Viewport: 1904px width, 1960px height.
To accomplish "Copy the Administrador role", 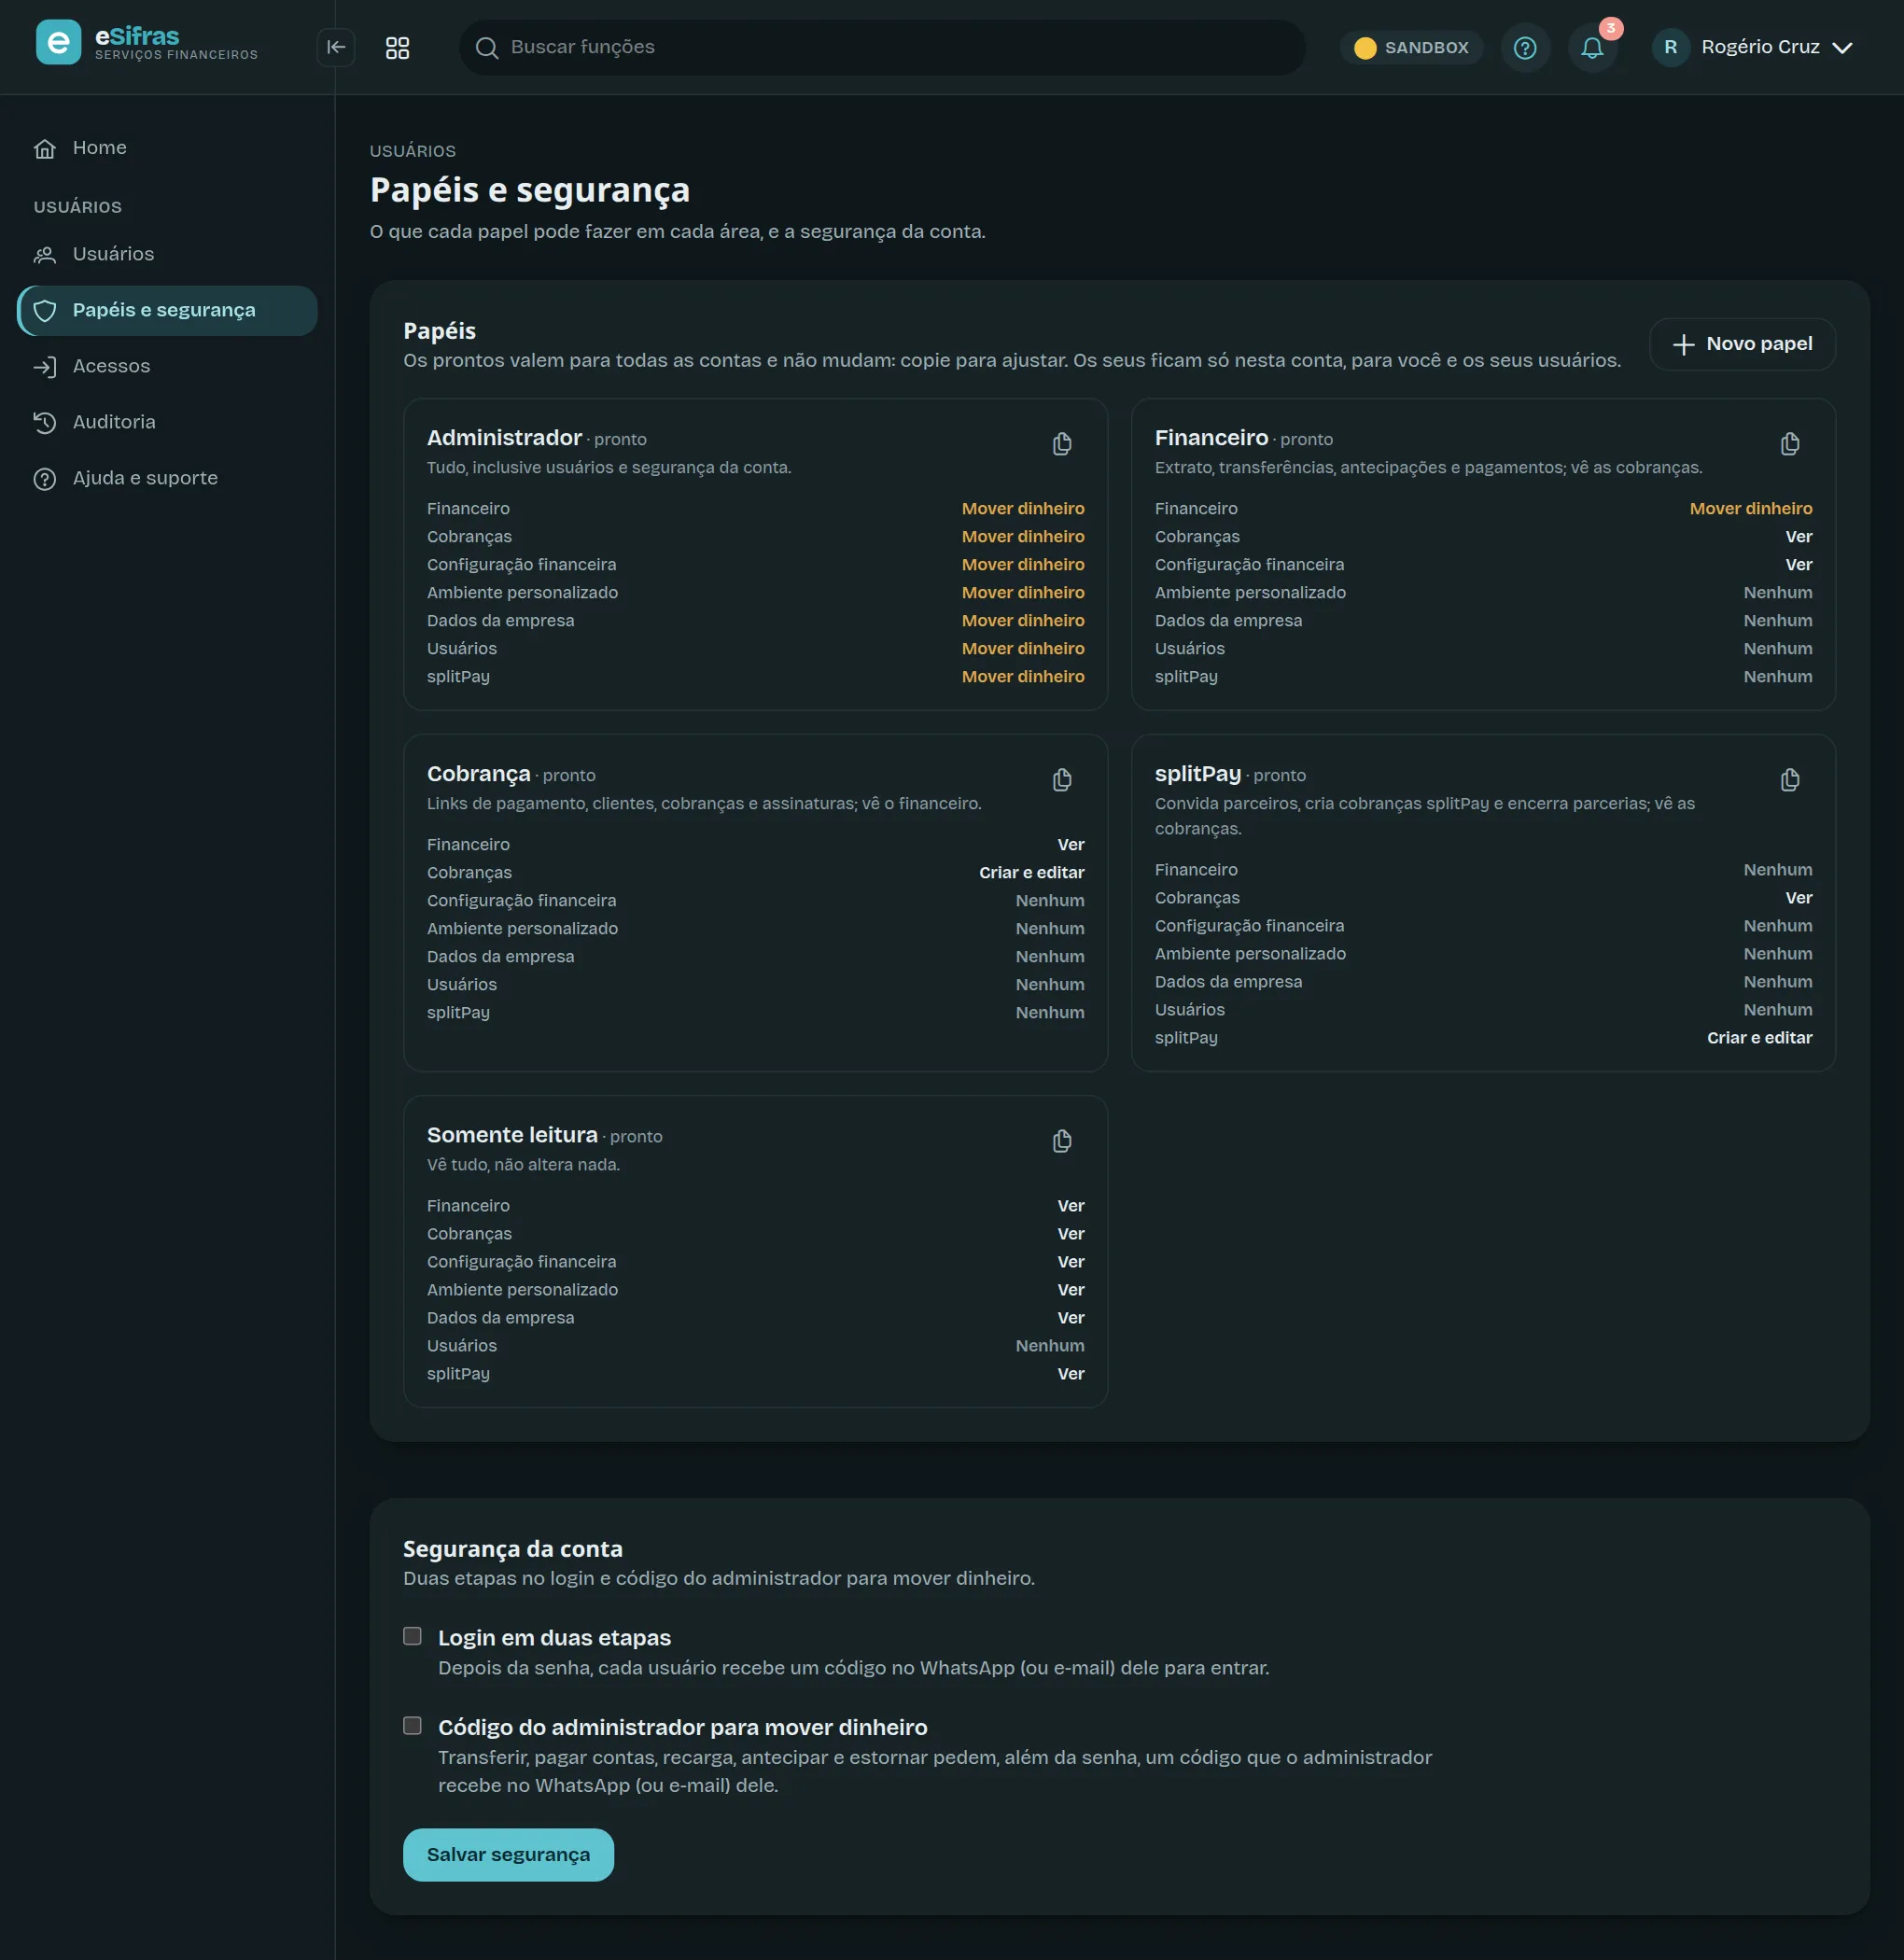I will [x=1062, y=443].
